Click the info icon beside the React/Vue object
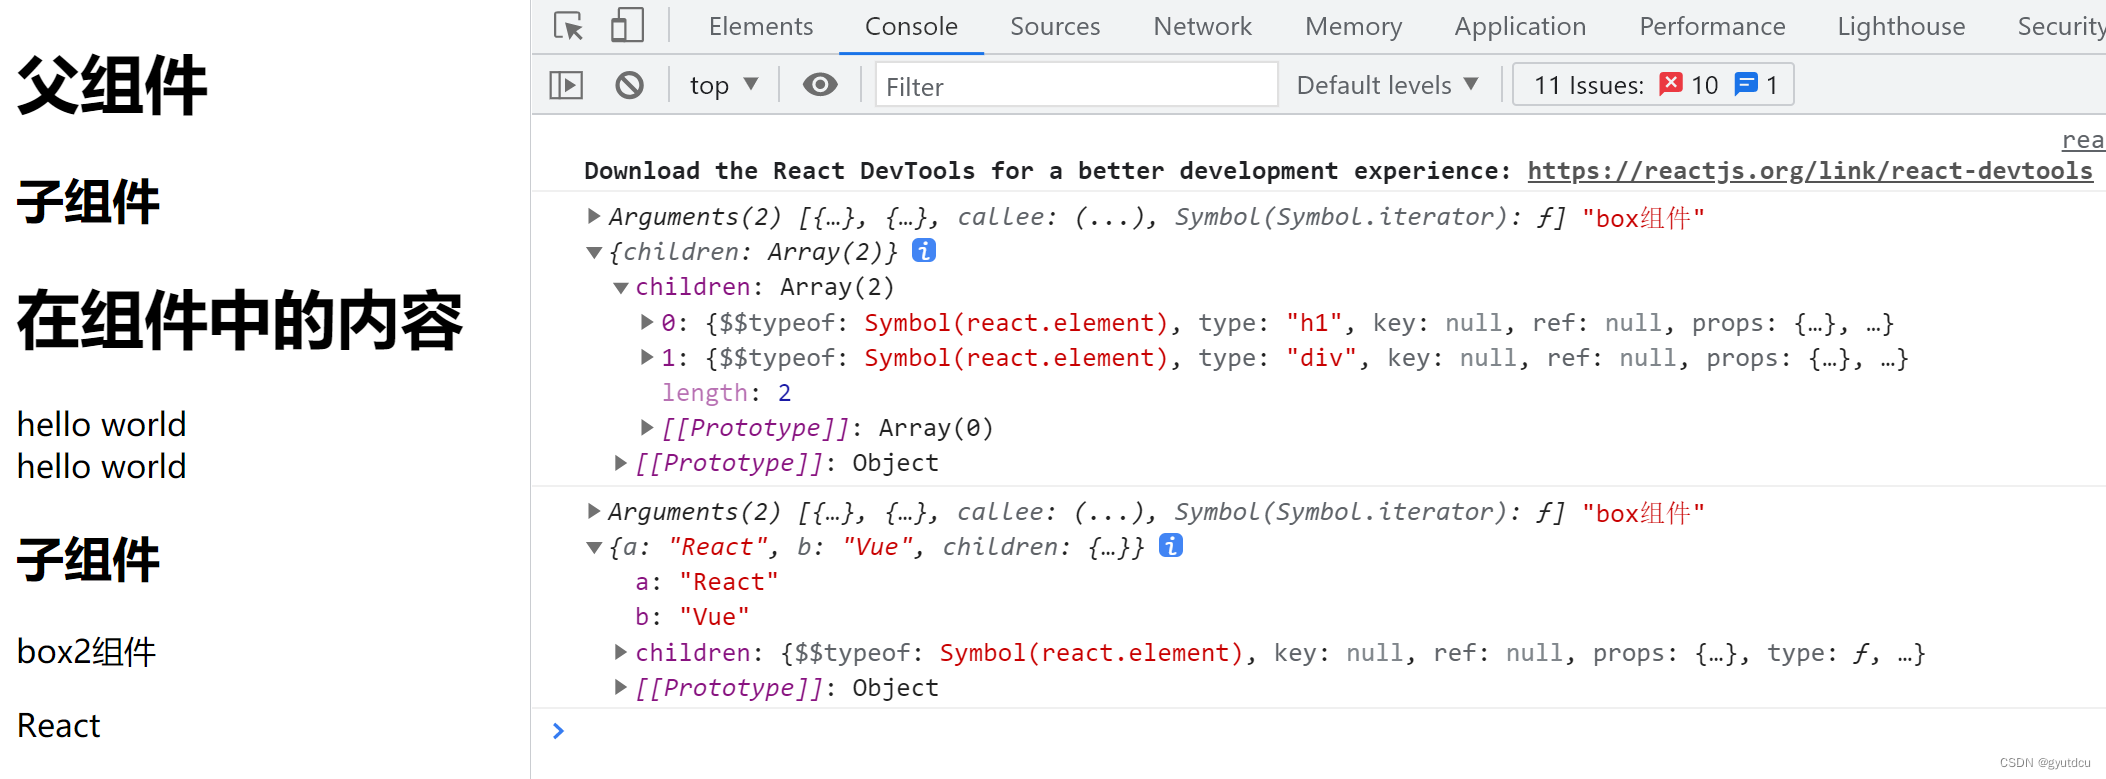 click(1171, 546)
